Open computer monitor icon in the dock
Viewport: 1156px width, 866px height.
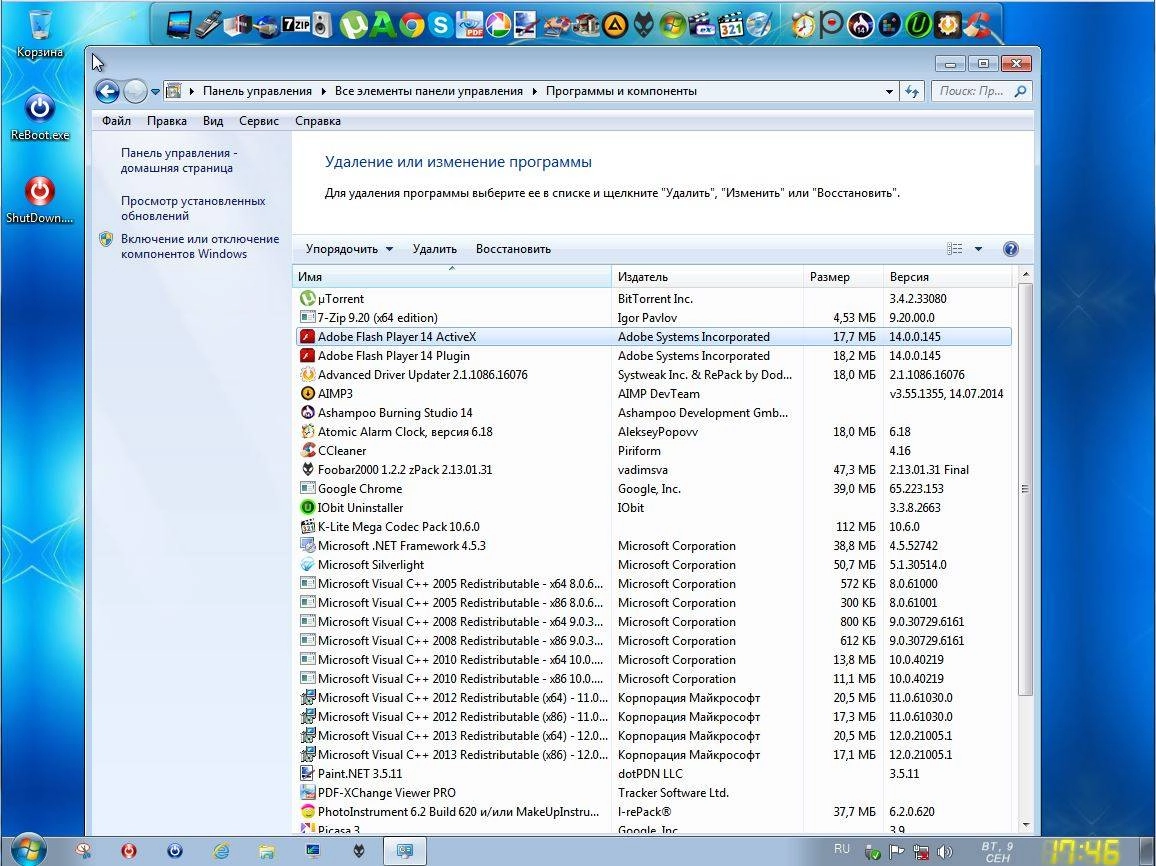click(179, 25)
